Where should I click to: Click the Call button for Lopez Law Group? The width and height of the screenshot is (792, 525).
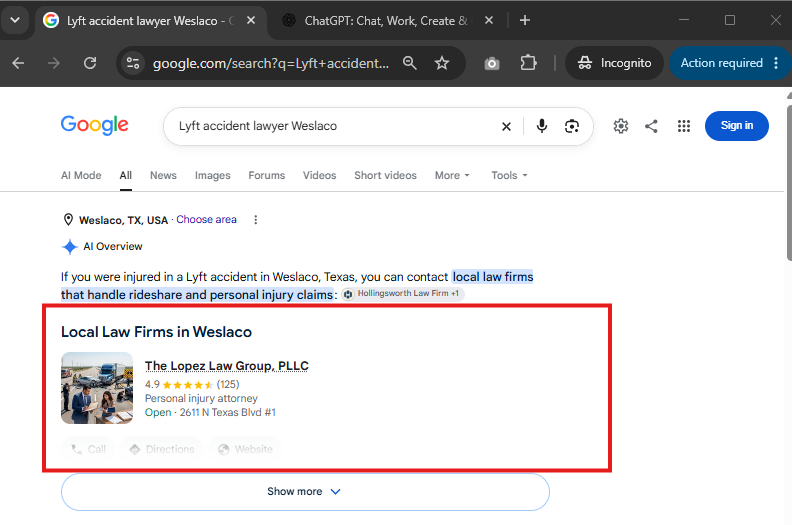coord(88,449)
